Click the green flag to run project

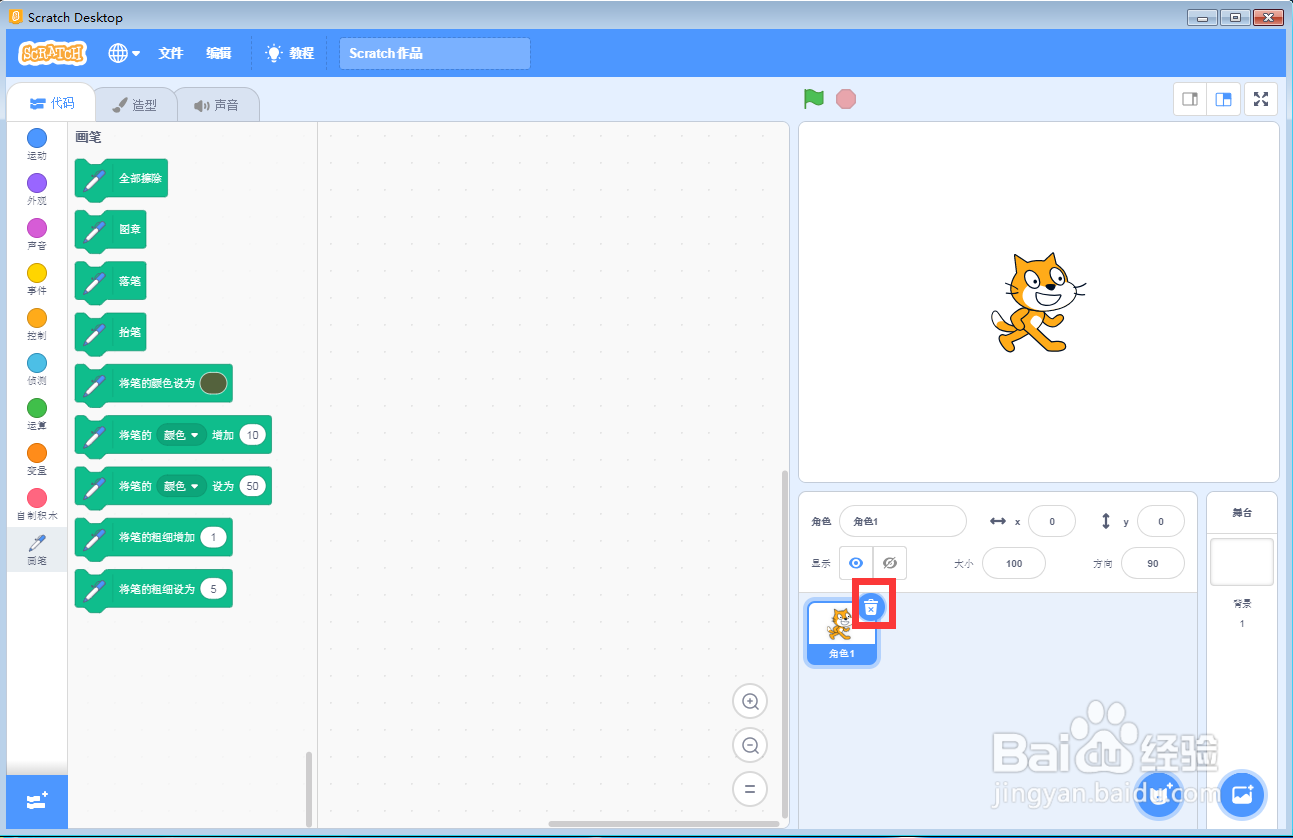coord(813,99)
